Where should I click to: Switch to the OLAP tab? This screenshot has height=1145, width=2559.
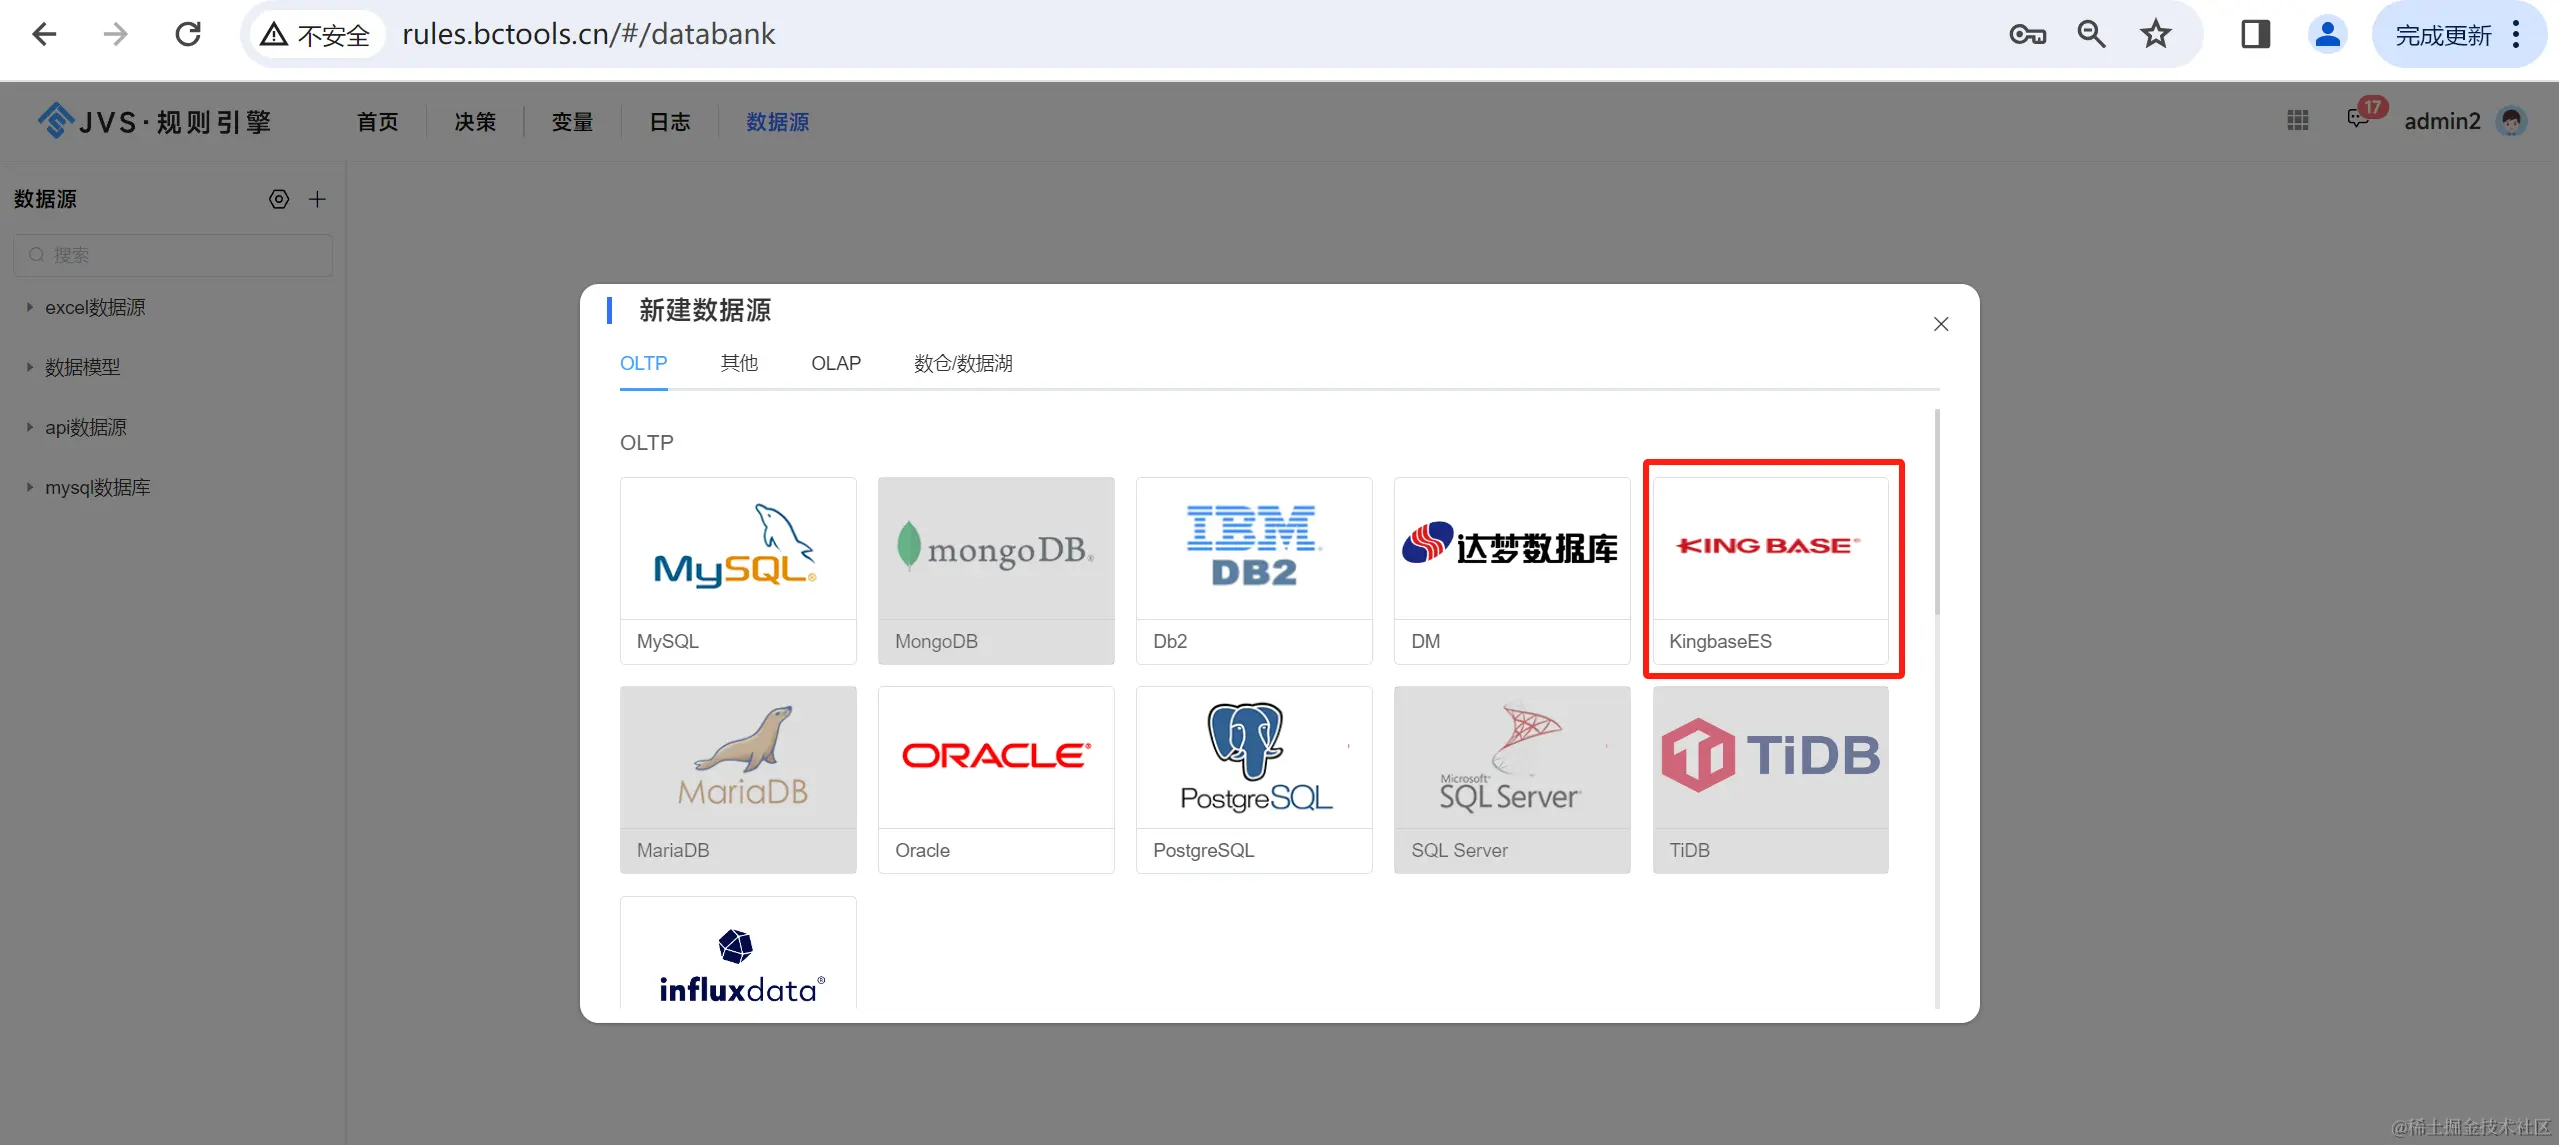[835, 363]
